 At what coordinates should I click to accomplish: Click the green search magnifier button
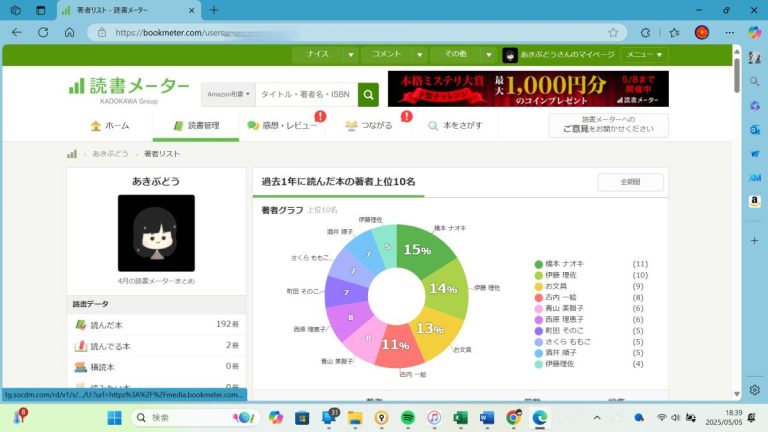click(x=369, y=95)
